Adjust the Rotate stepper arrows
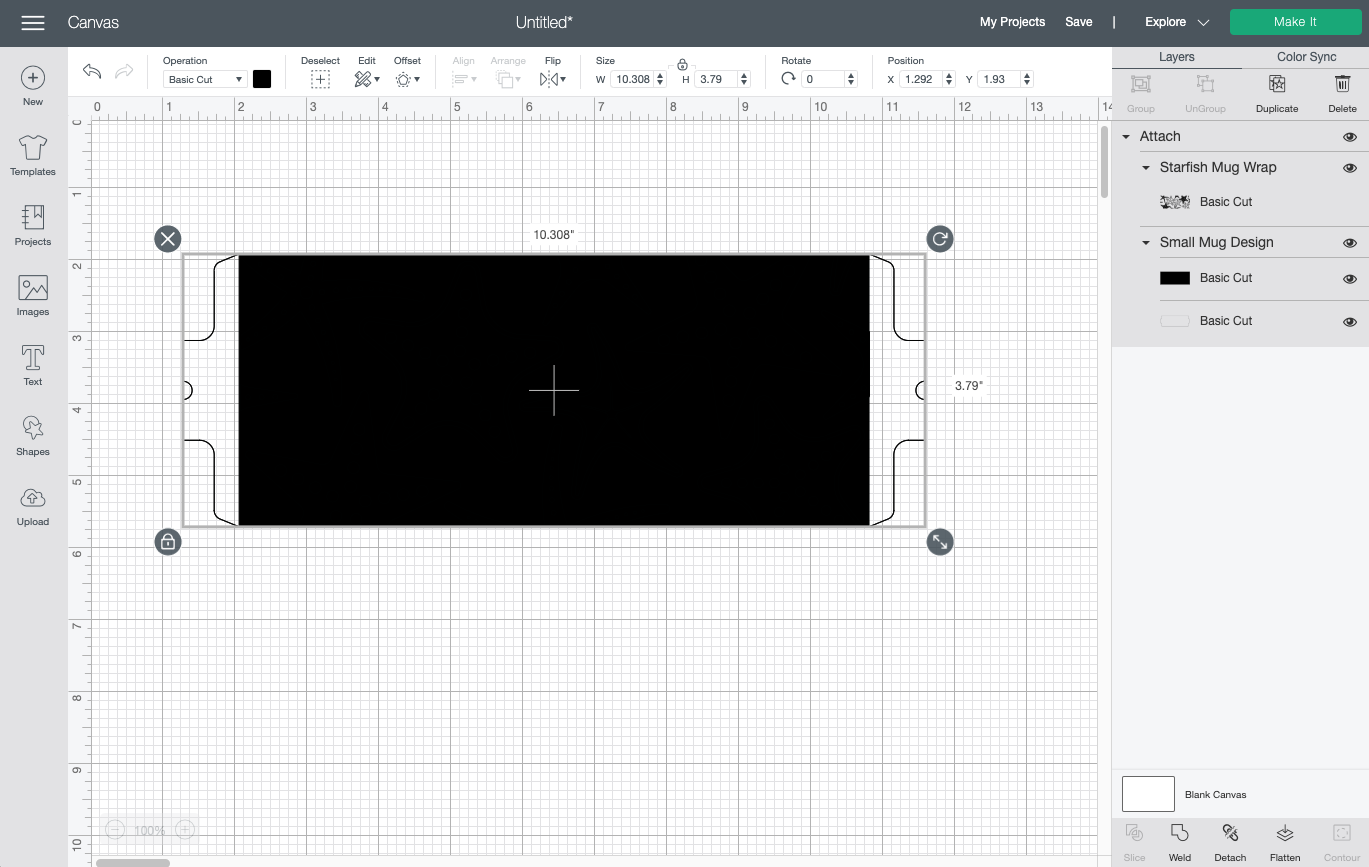Image resolution: width=1369 pixels, height=867 pixels. point(851,79)
